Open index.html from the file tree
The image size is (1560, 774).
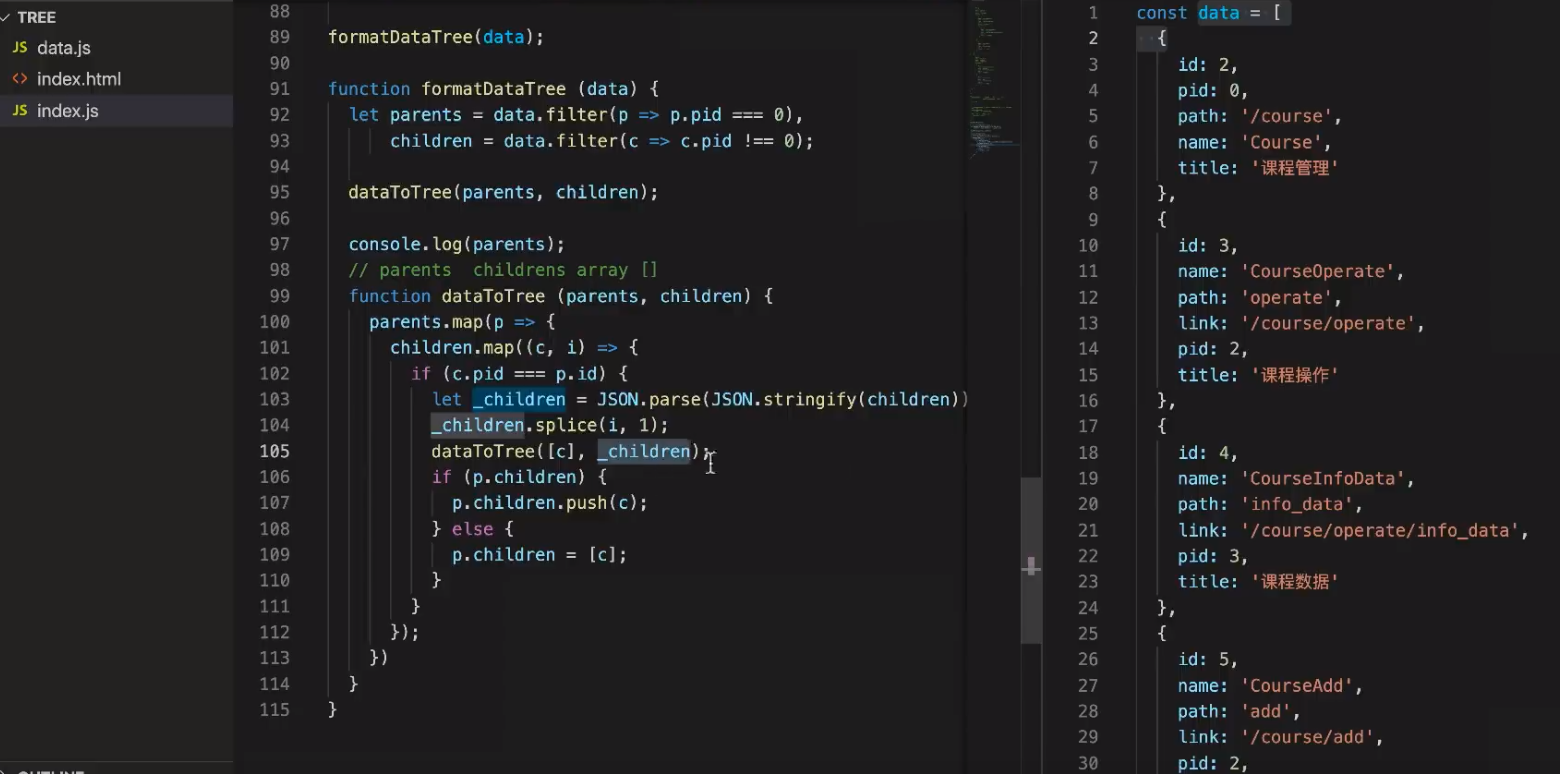[x=79, y=79]
